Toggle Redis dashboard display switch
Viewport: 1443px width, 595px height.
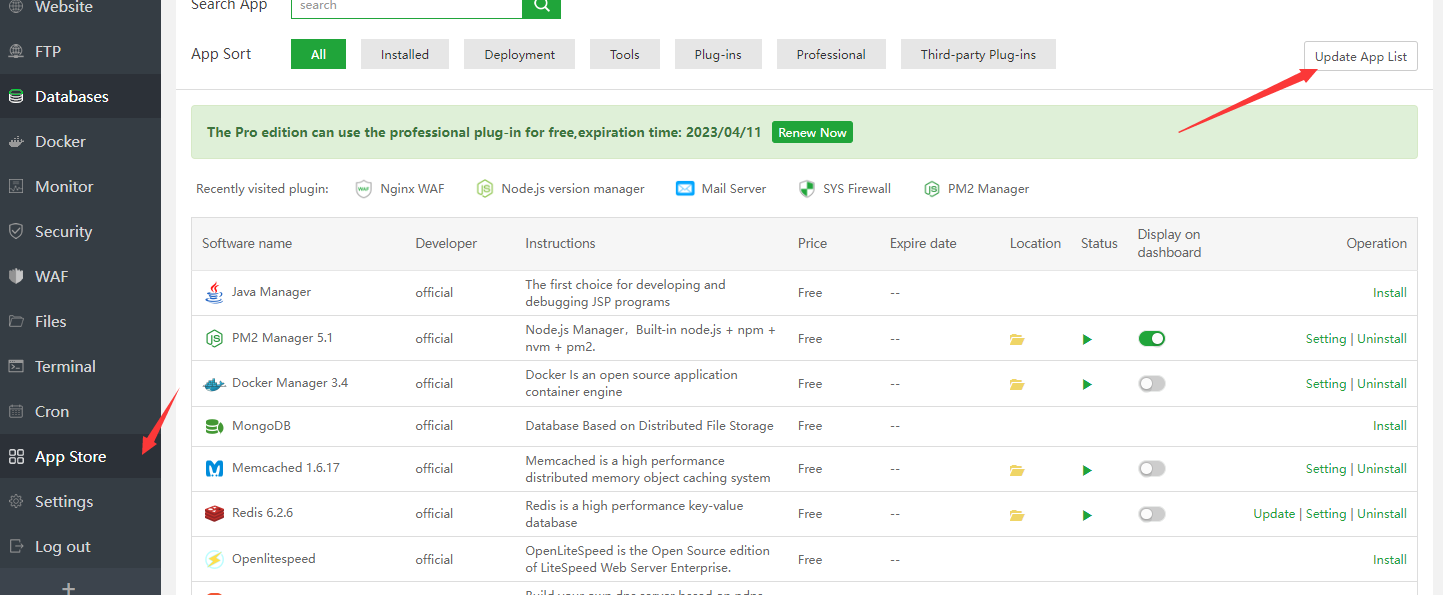coord(1151,513)
